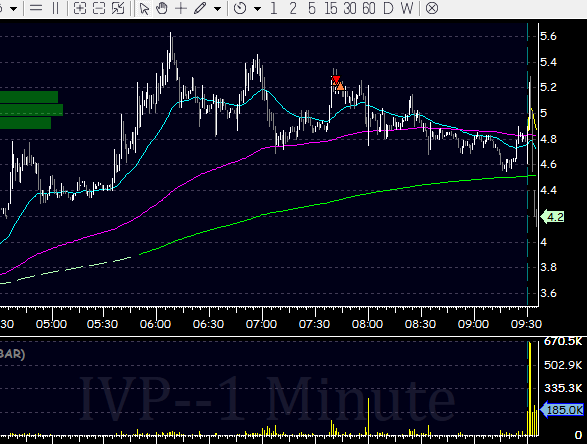Click the red down-triangle trade marker
The width and height of the screenshot is (587, 444).
[x=336, y=79]
